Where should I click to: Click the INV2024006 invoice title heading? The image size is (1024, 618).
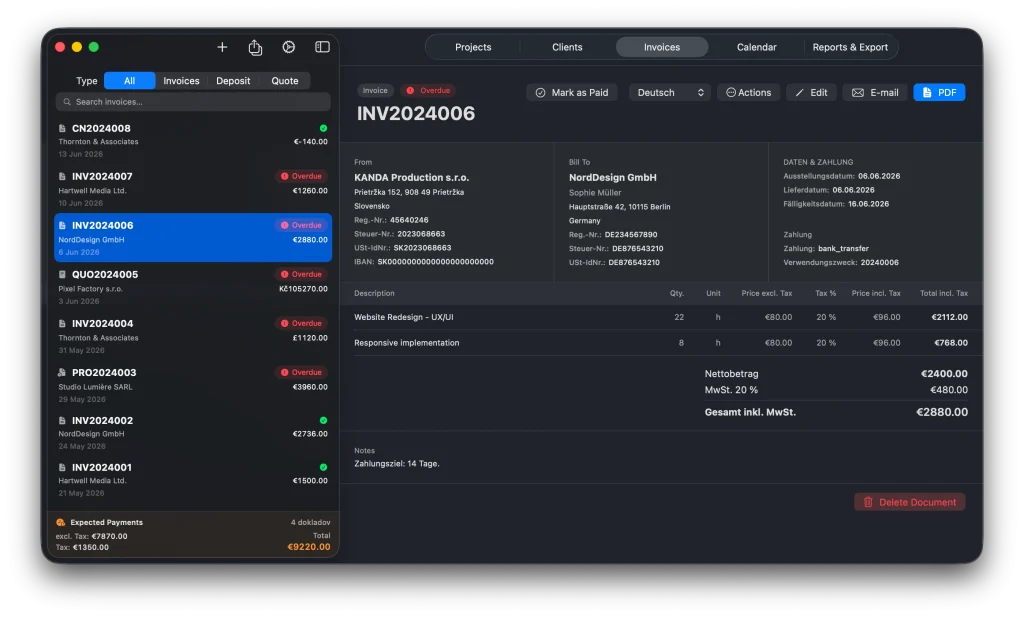tap(415, 114)
